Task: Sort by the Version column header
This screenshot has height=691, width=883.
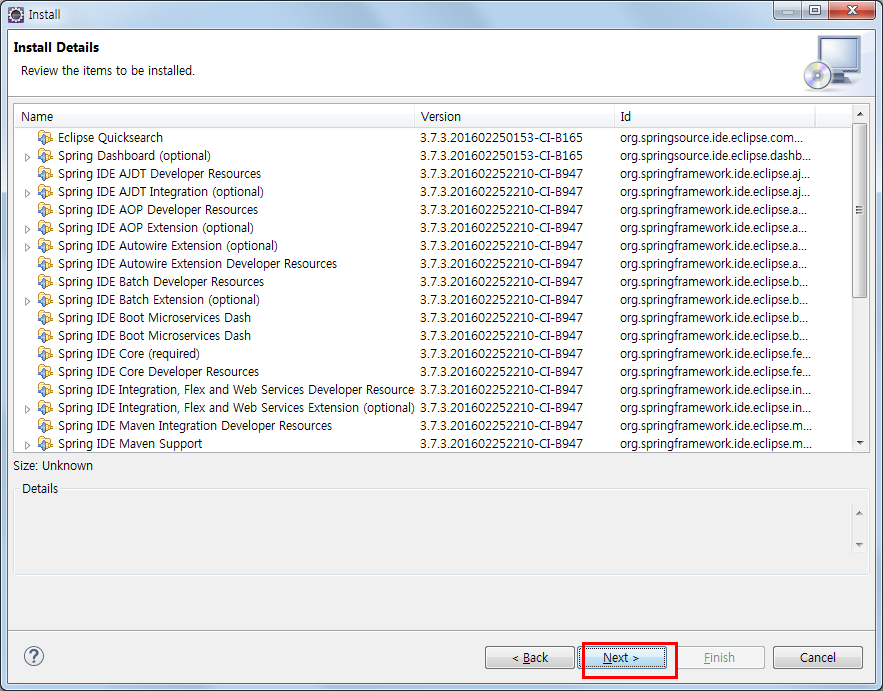Action: (514, 117)
